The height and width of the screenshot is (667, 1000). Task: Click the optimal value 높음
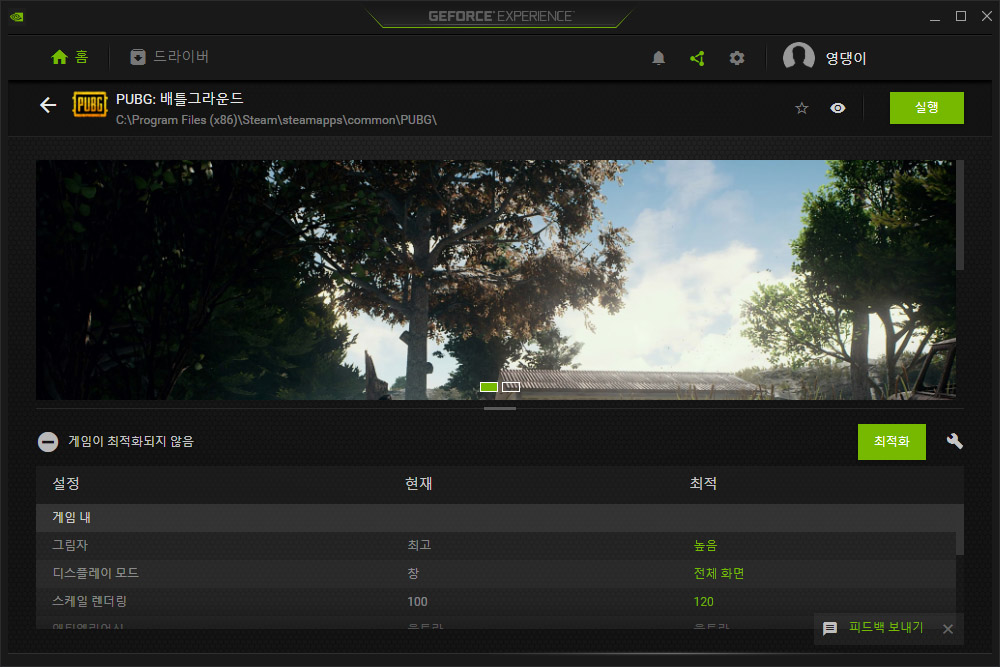pyautogui.click(x=705, y=546)
